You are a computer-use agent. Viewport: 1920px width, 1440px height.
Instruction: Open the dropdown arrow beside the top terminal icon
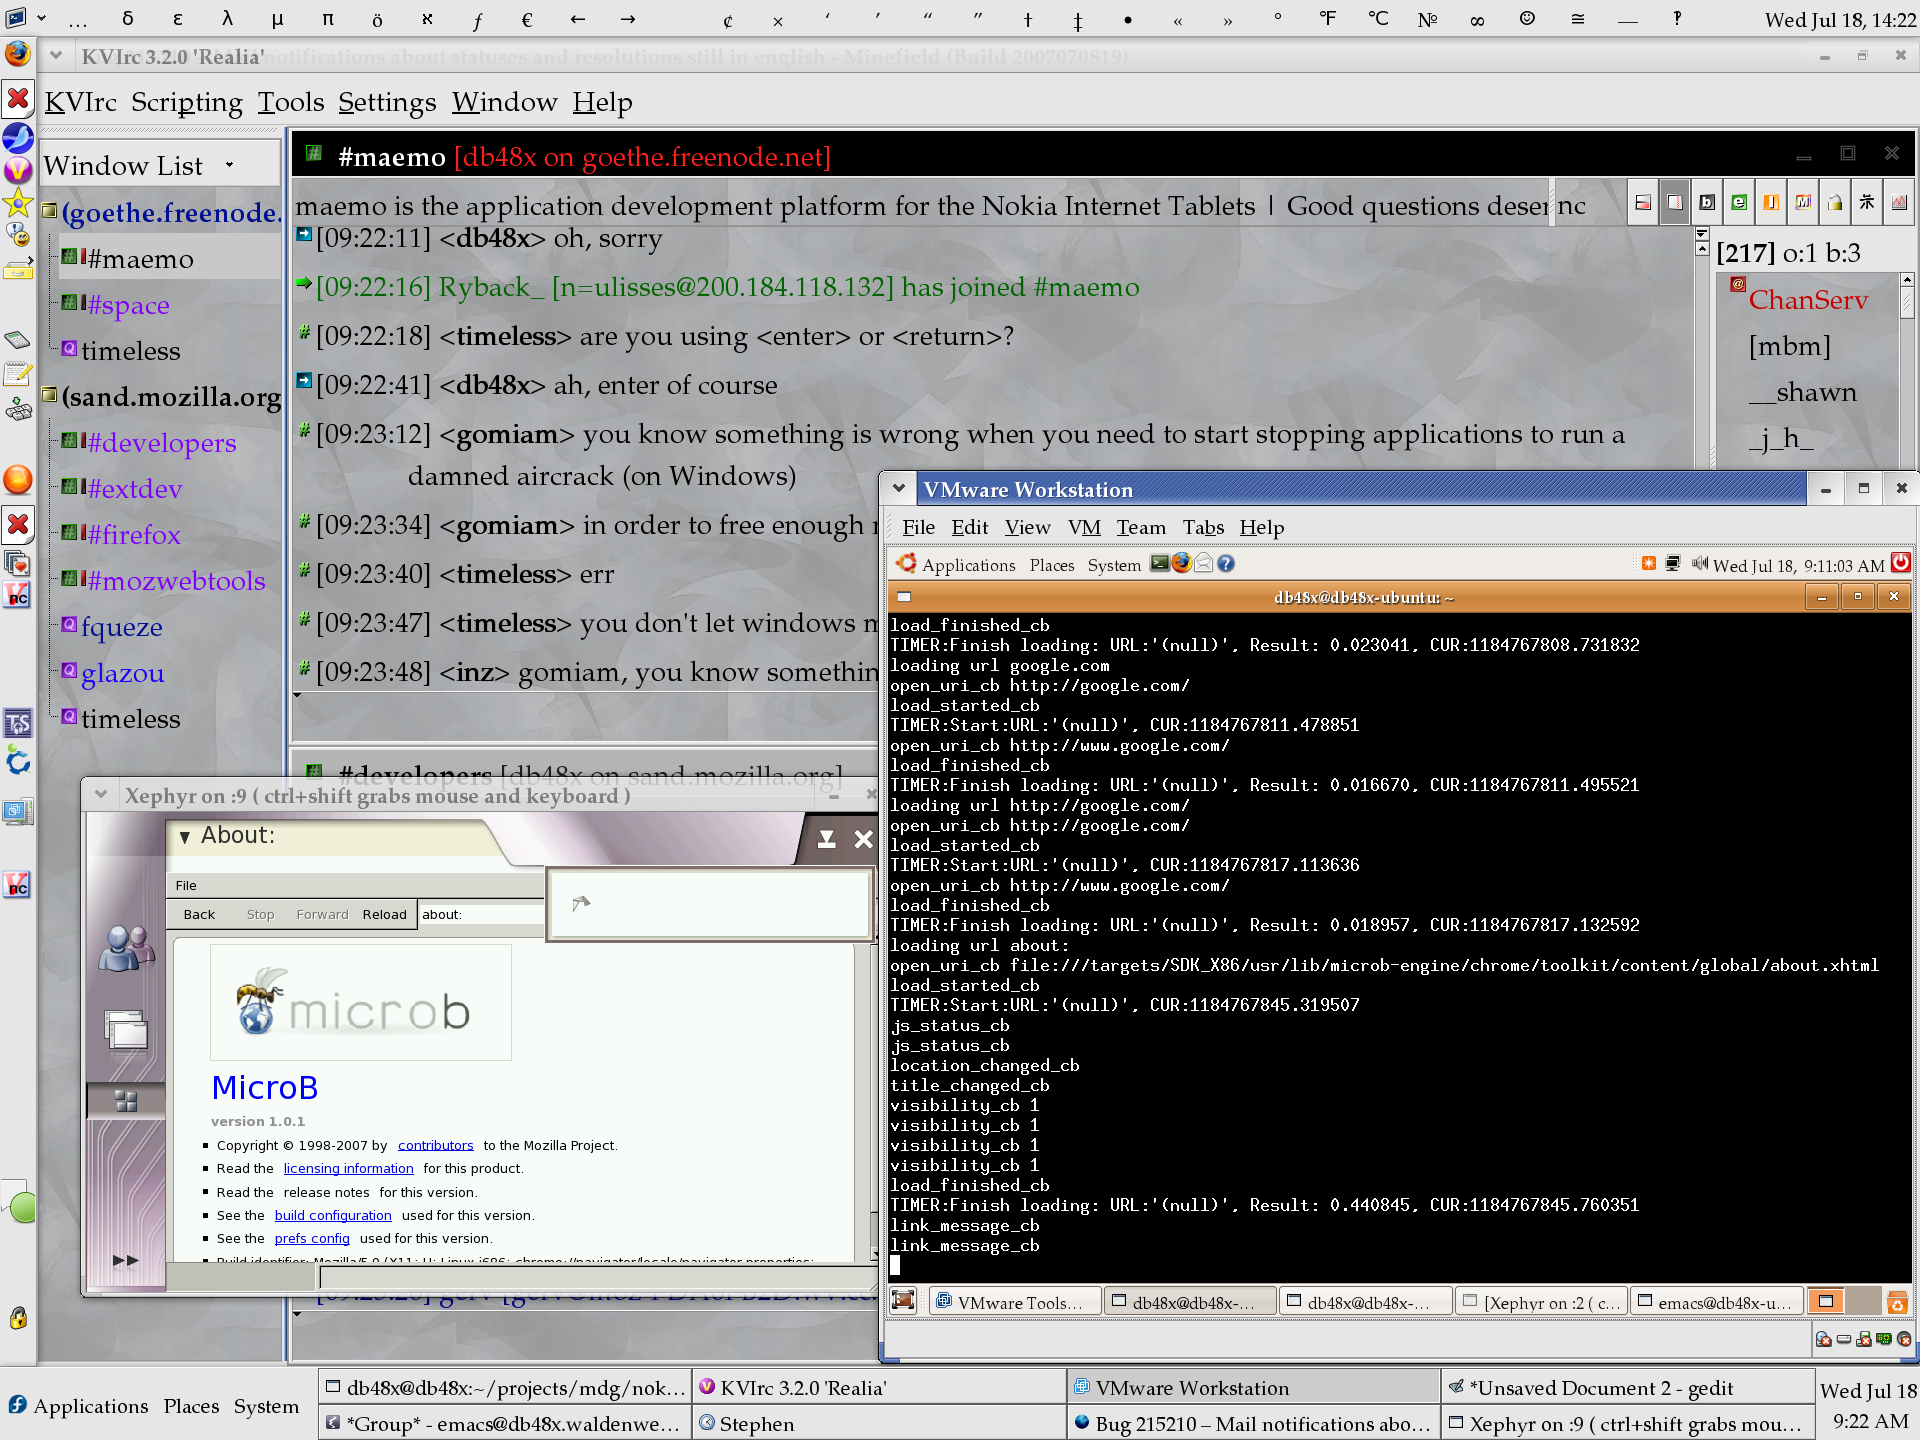41,18
